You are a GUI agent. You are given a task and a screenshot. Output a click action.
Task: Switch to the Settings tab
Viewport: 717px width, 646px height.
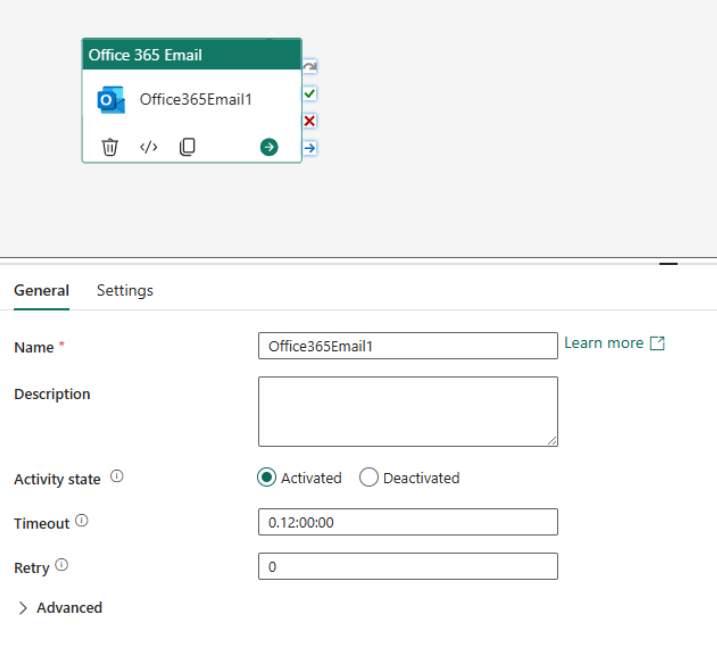[125, 290]
